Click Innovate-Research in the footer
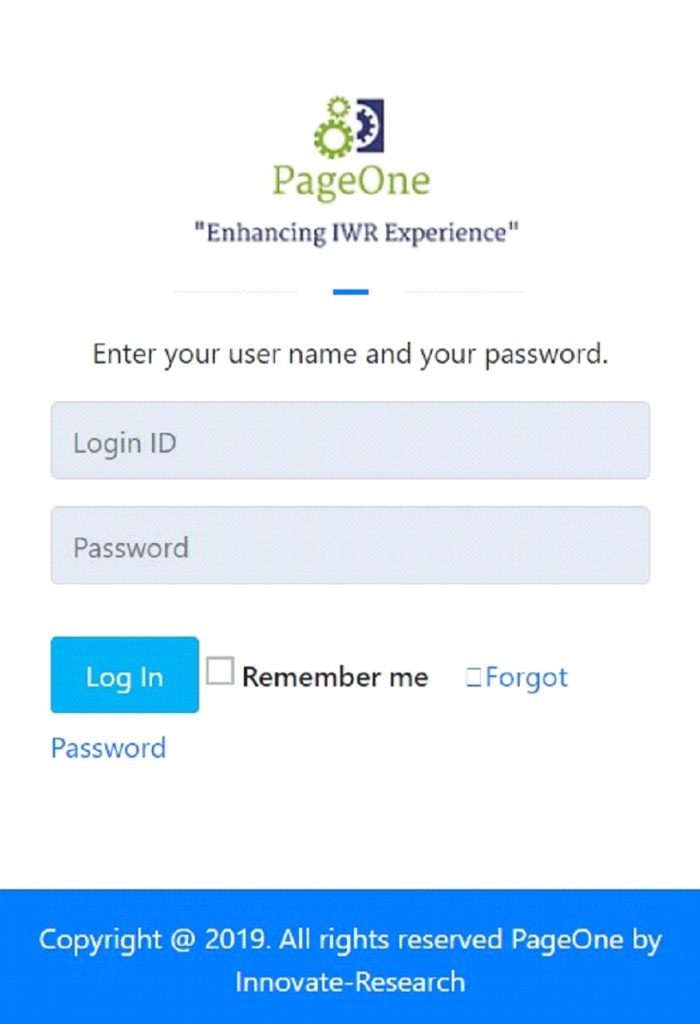Viewport: 700px width, 1024px height. 350,981
